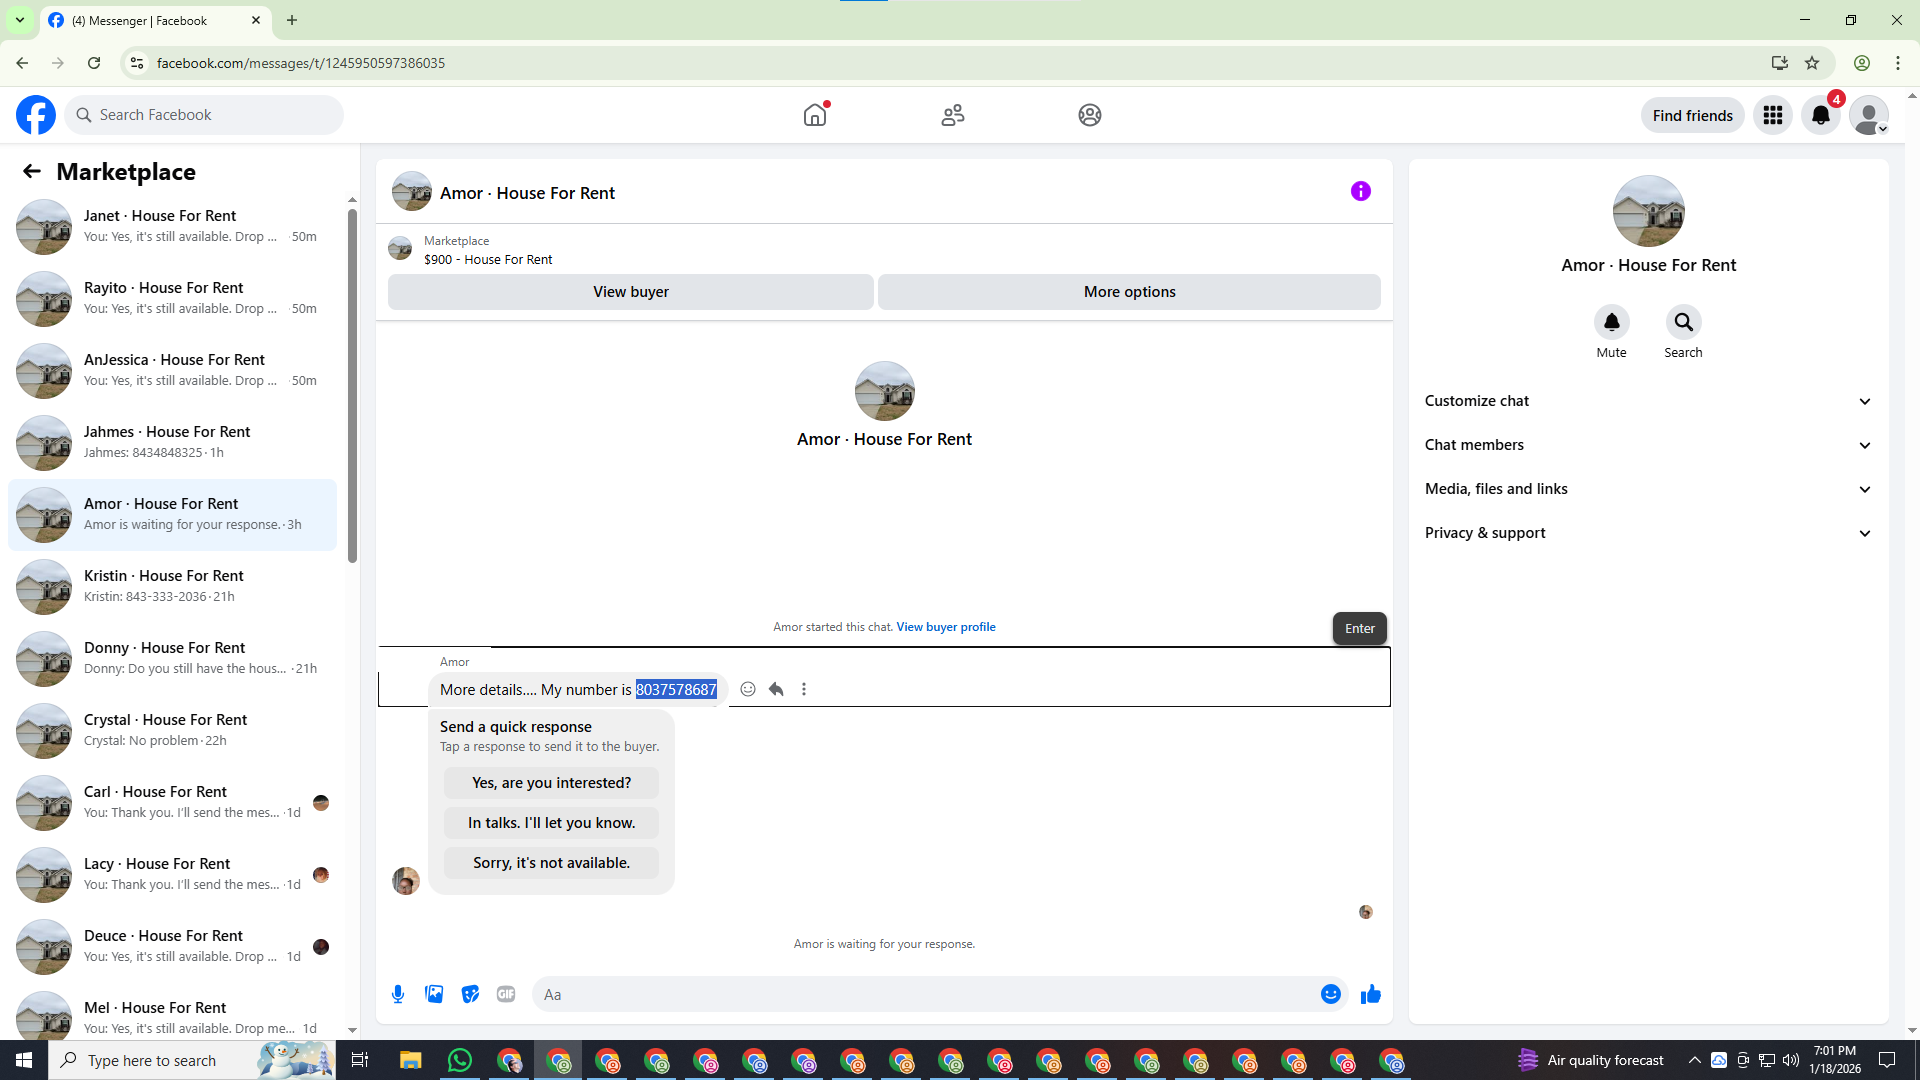Attach a photo using the image icon

[434, 994]
